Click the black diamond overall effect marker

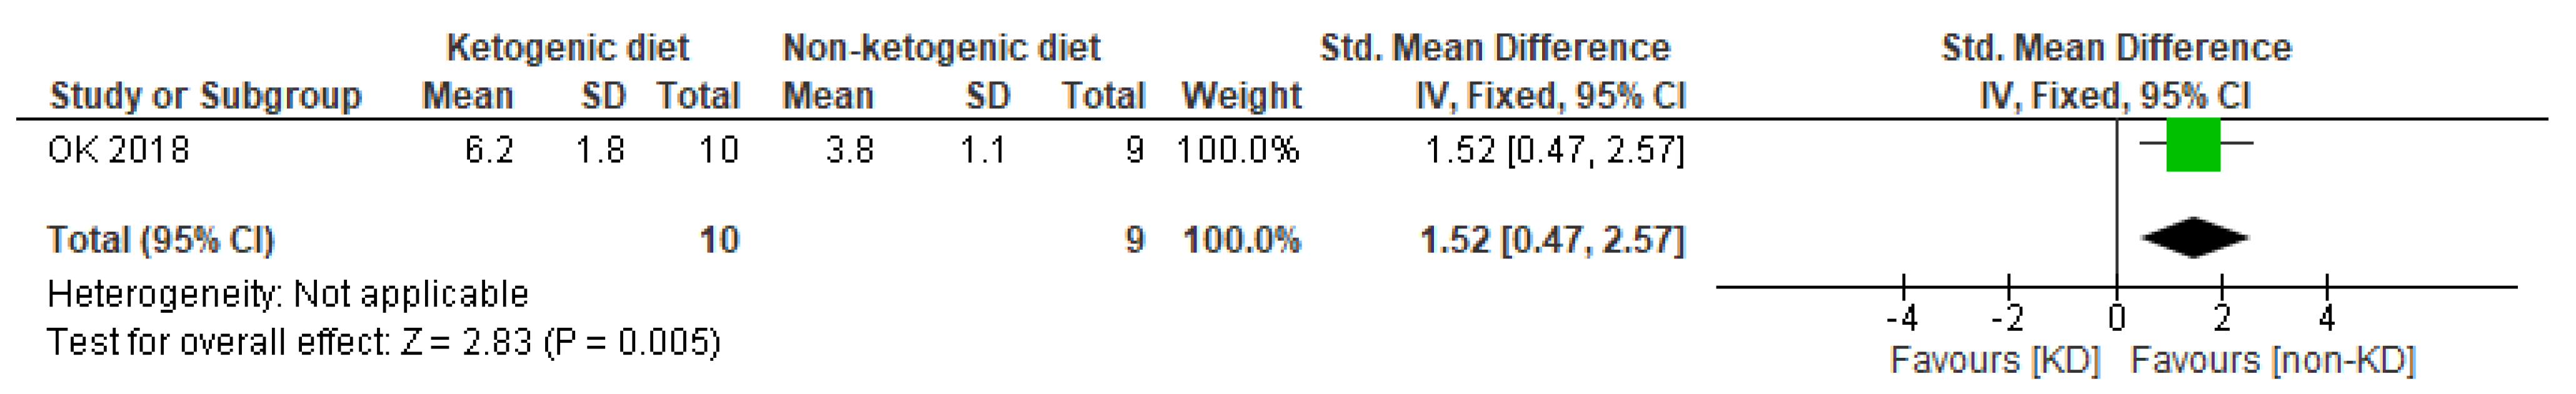tap(2194, 238)
